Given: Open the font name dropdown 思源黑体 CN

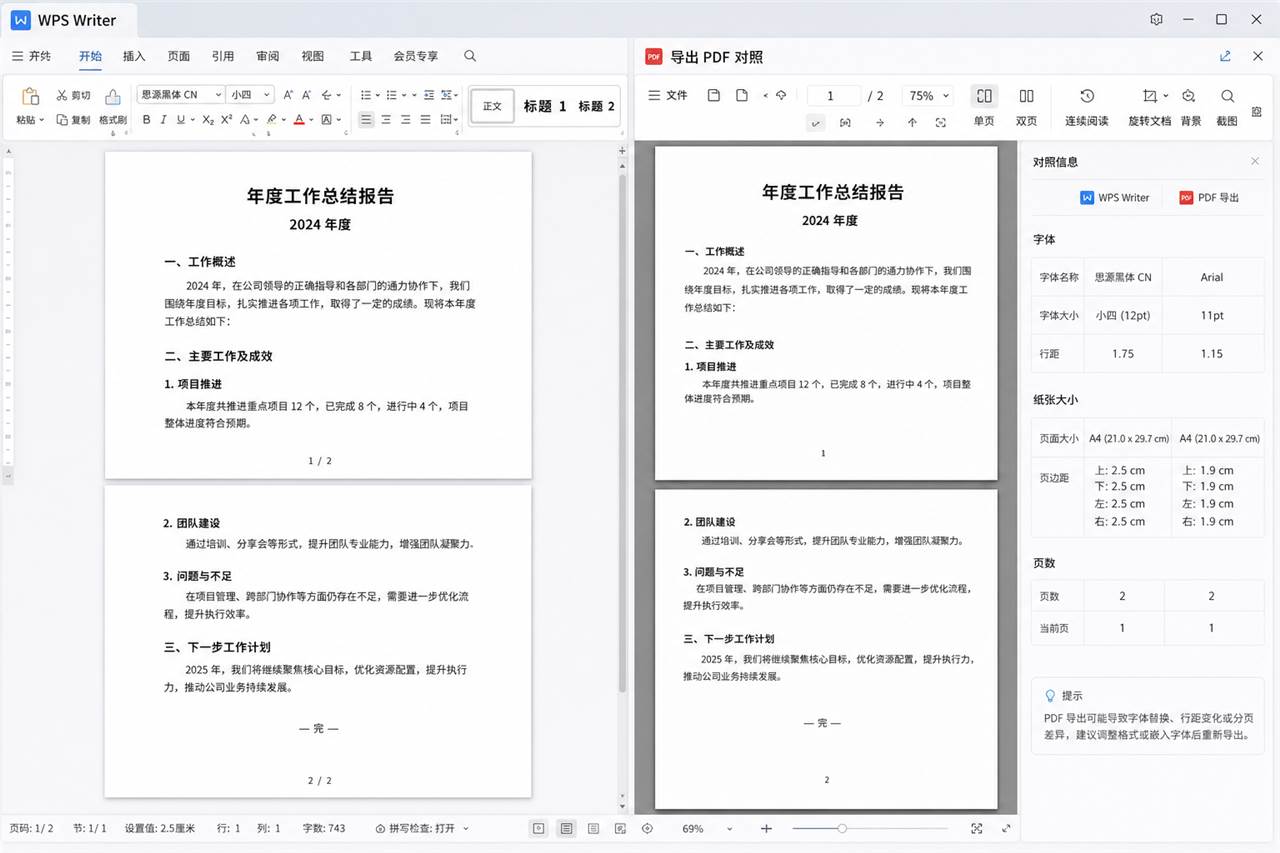Looking at the screenshot, I should click(x=180, y=95).
